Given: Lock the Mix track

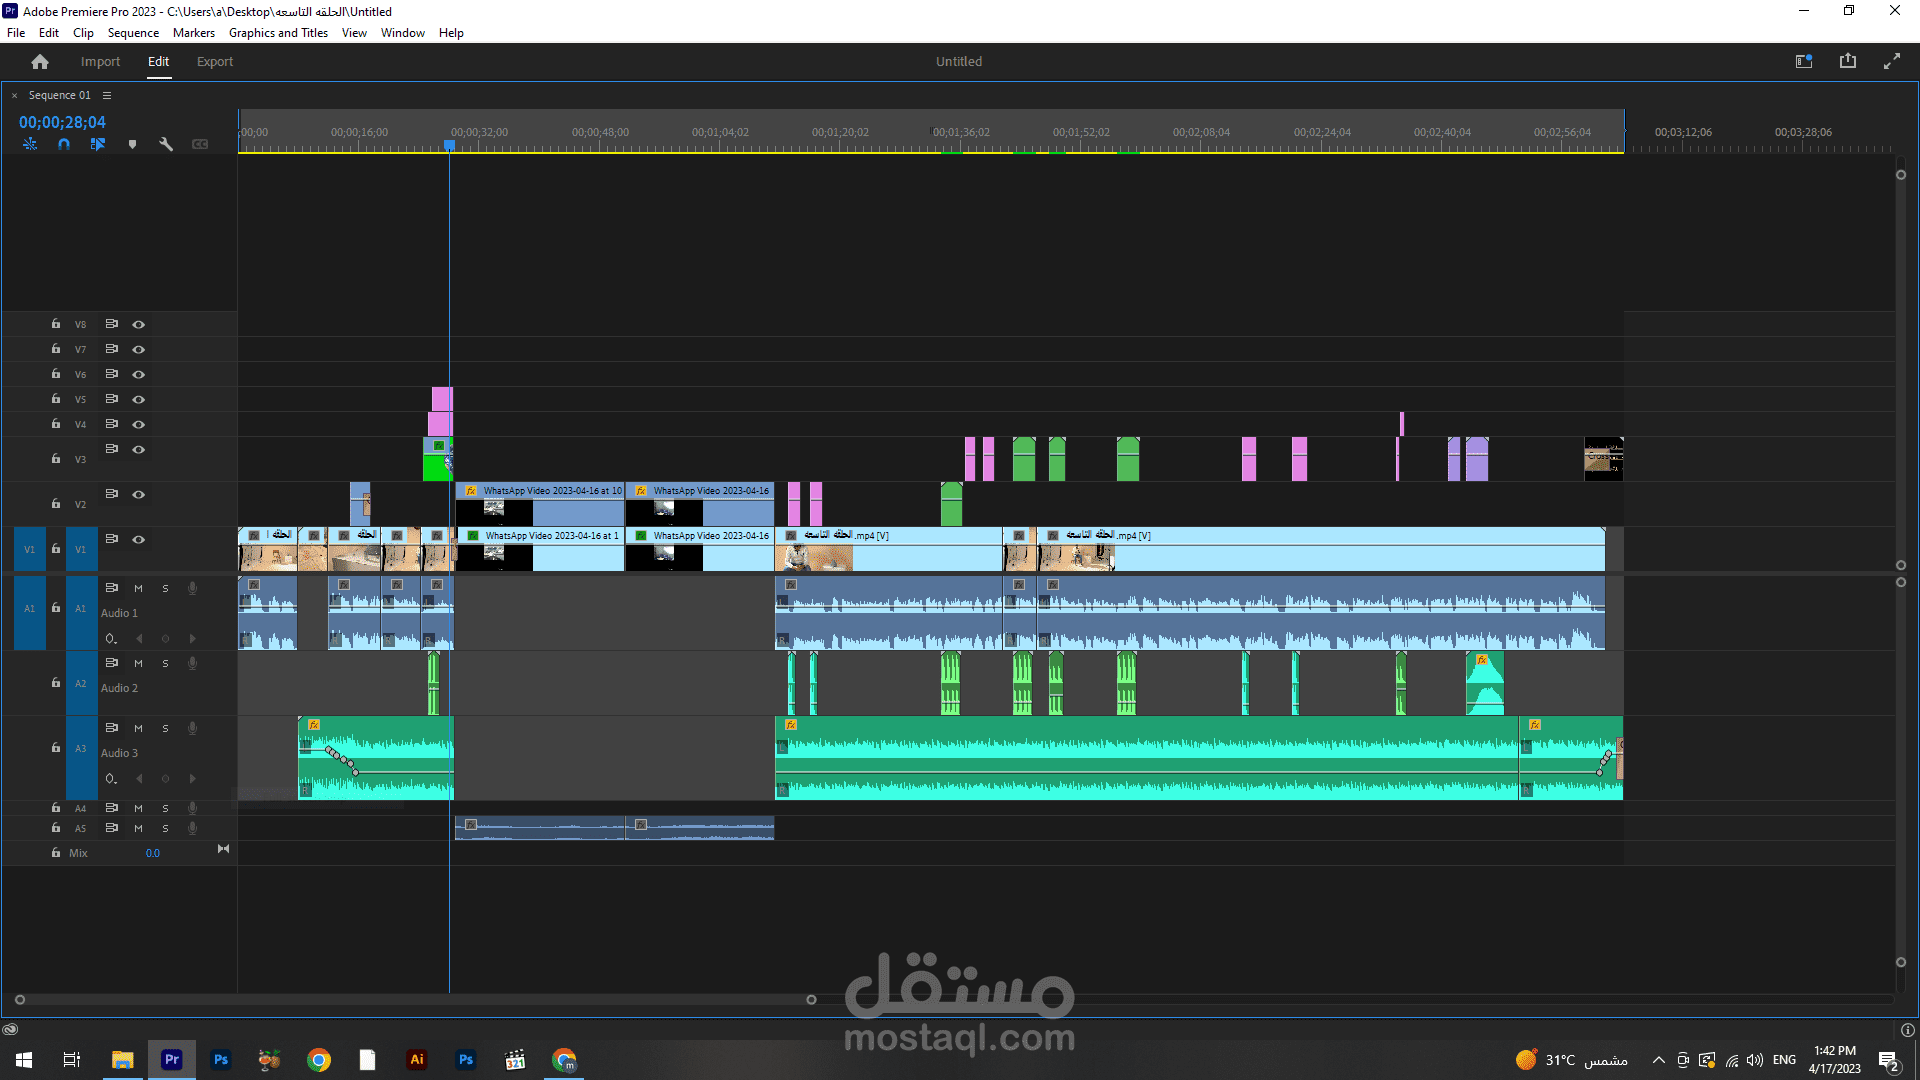Looking at the screenshot, I should coord(56,853).
